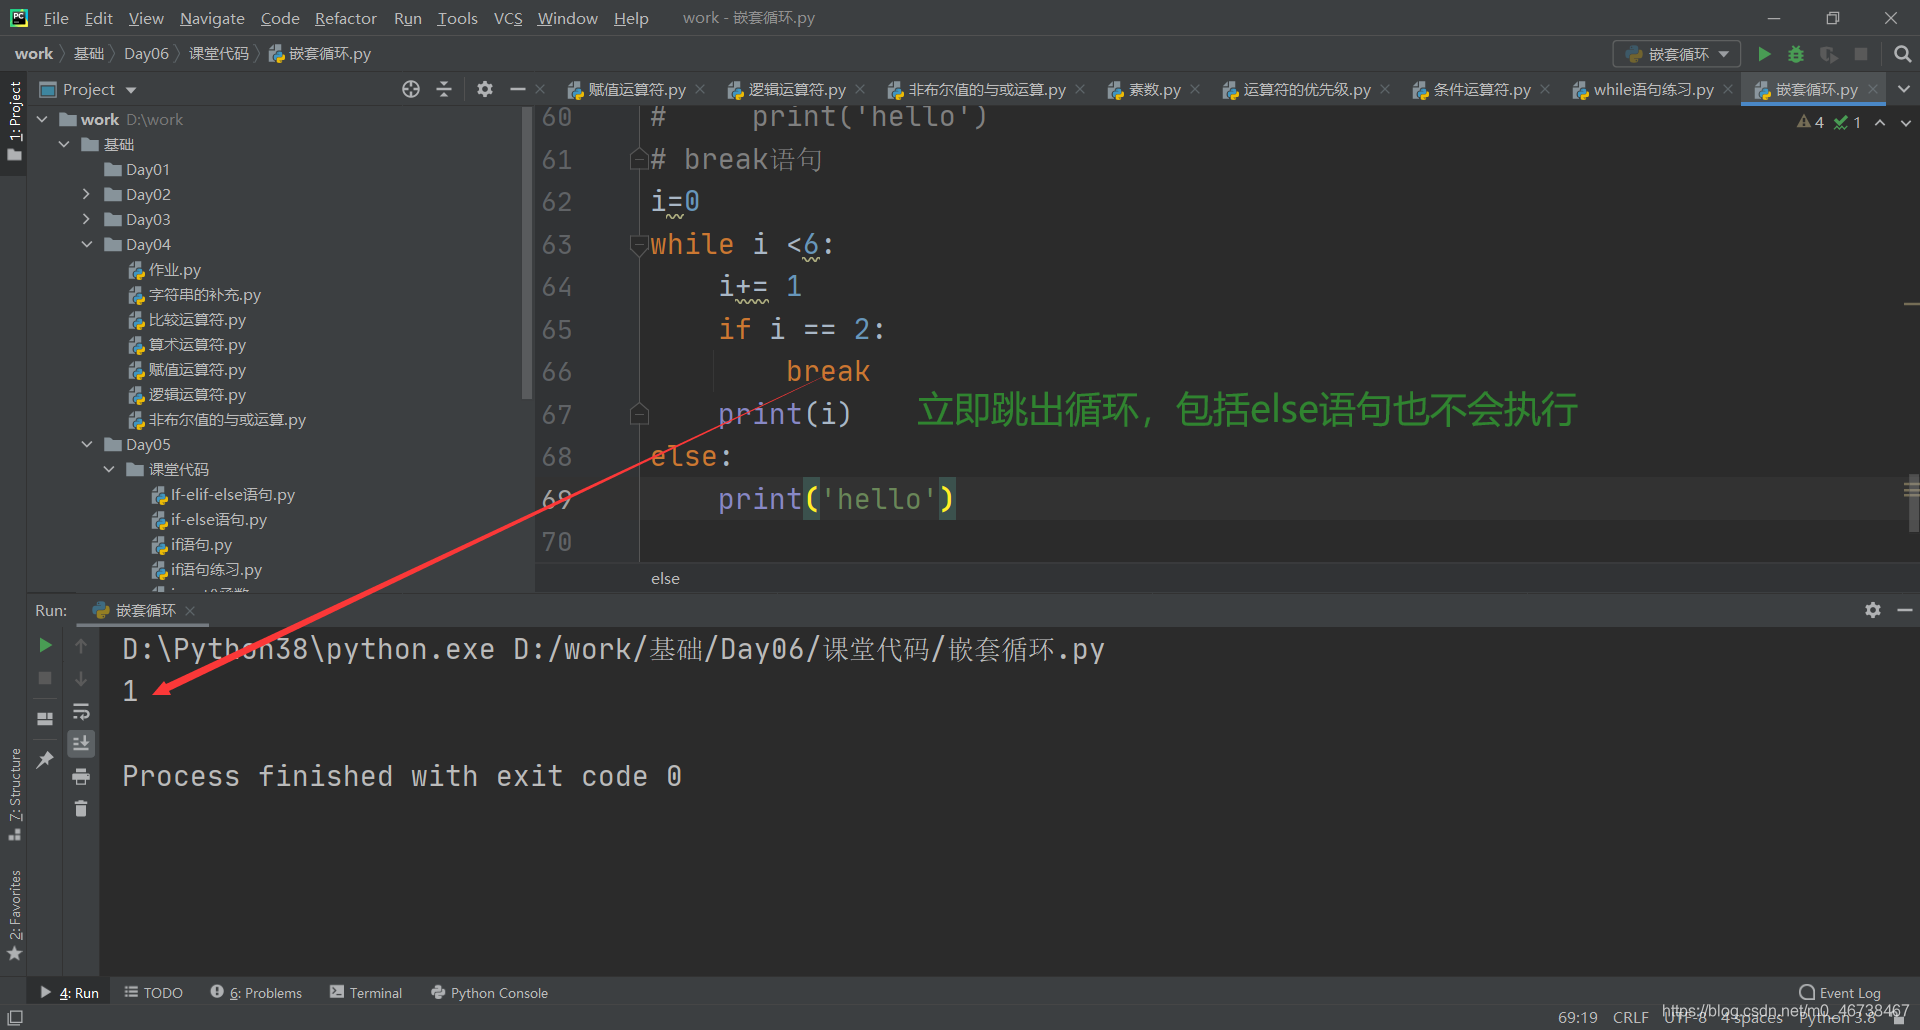The width and height of the screenshot is (1920, 1030).
Task: Go to next highlighted error arrow
Action: (1905, 122)
